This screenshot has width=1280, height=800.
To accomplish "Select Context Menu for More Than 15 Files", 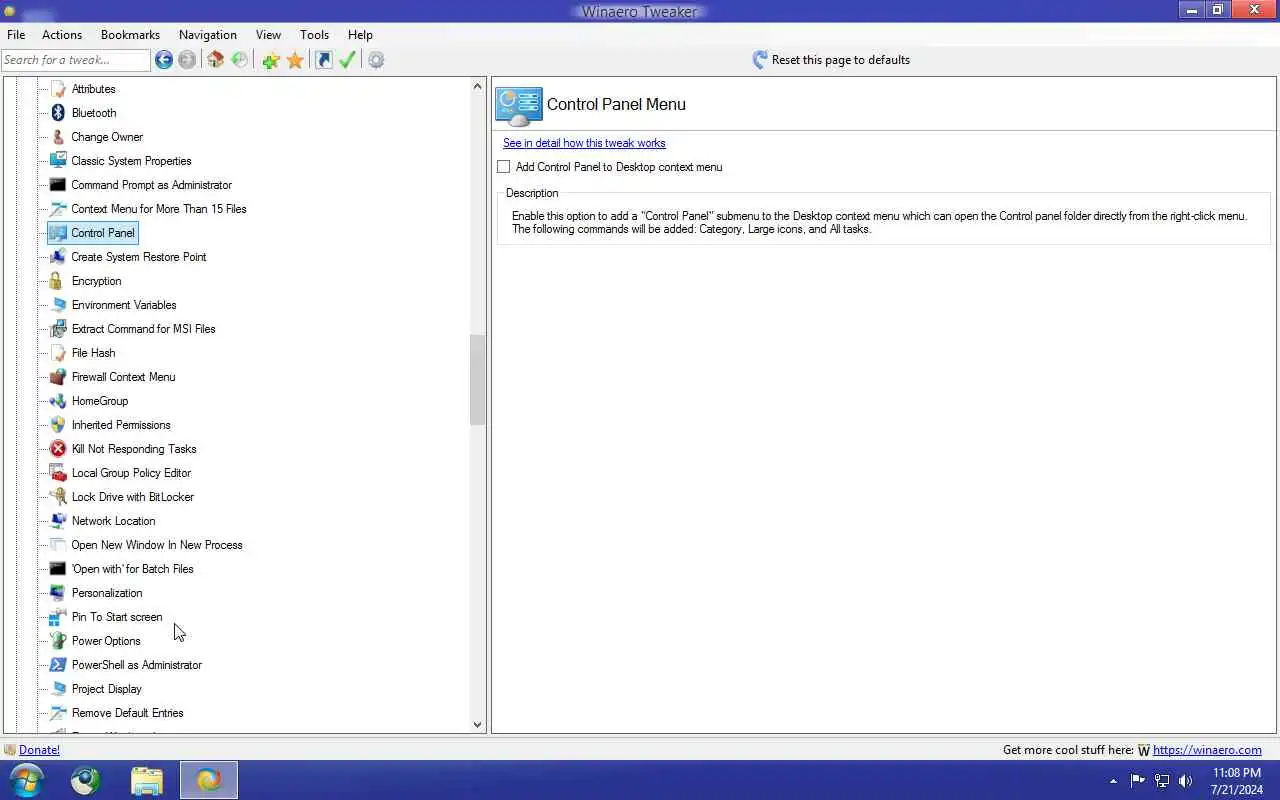I will [159, 209].
